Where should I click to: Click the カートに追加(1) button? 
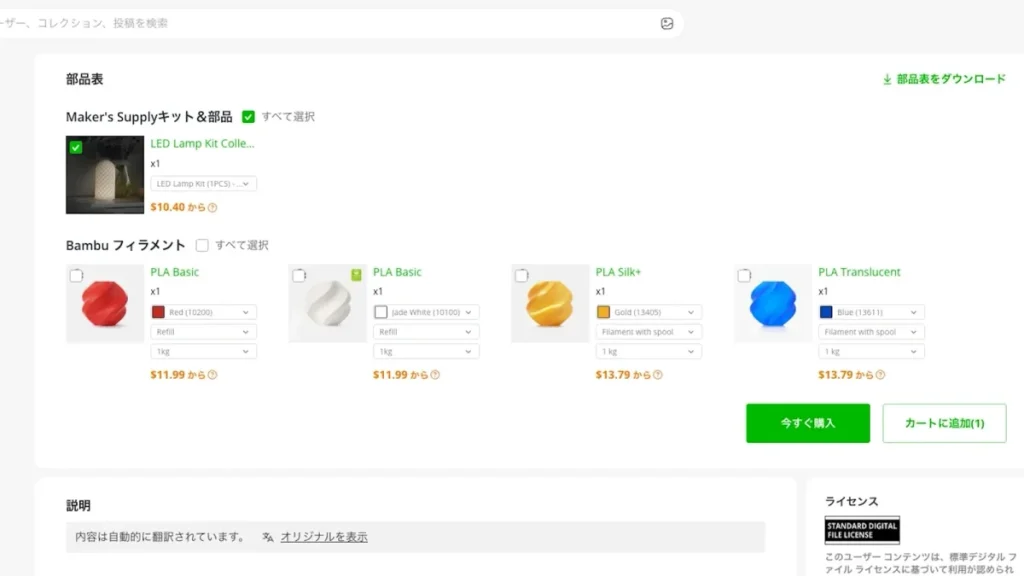pyautogui.click(x=944, y=423)
